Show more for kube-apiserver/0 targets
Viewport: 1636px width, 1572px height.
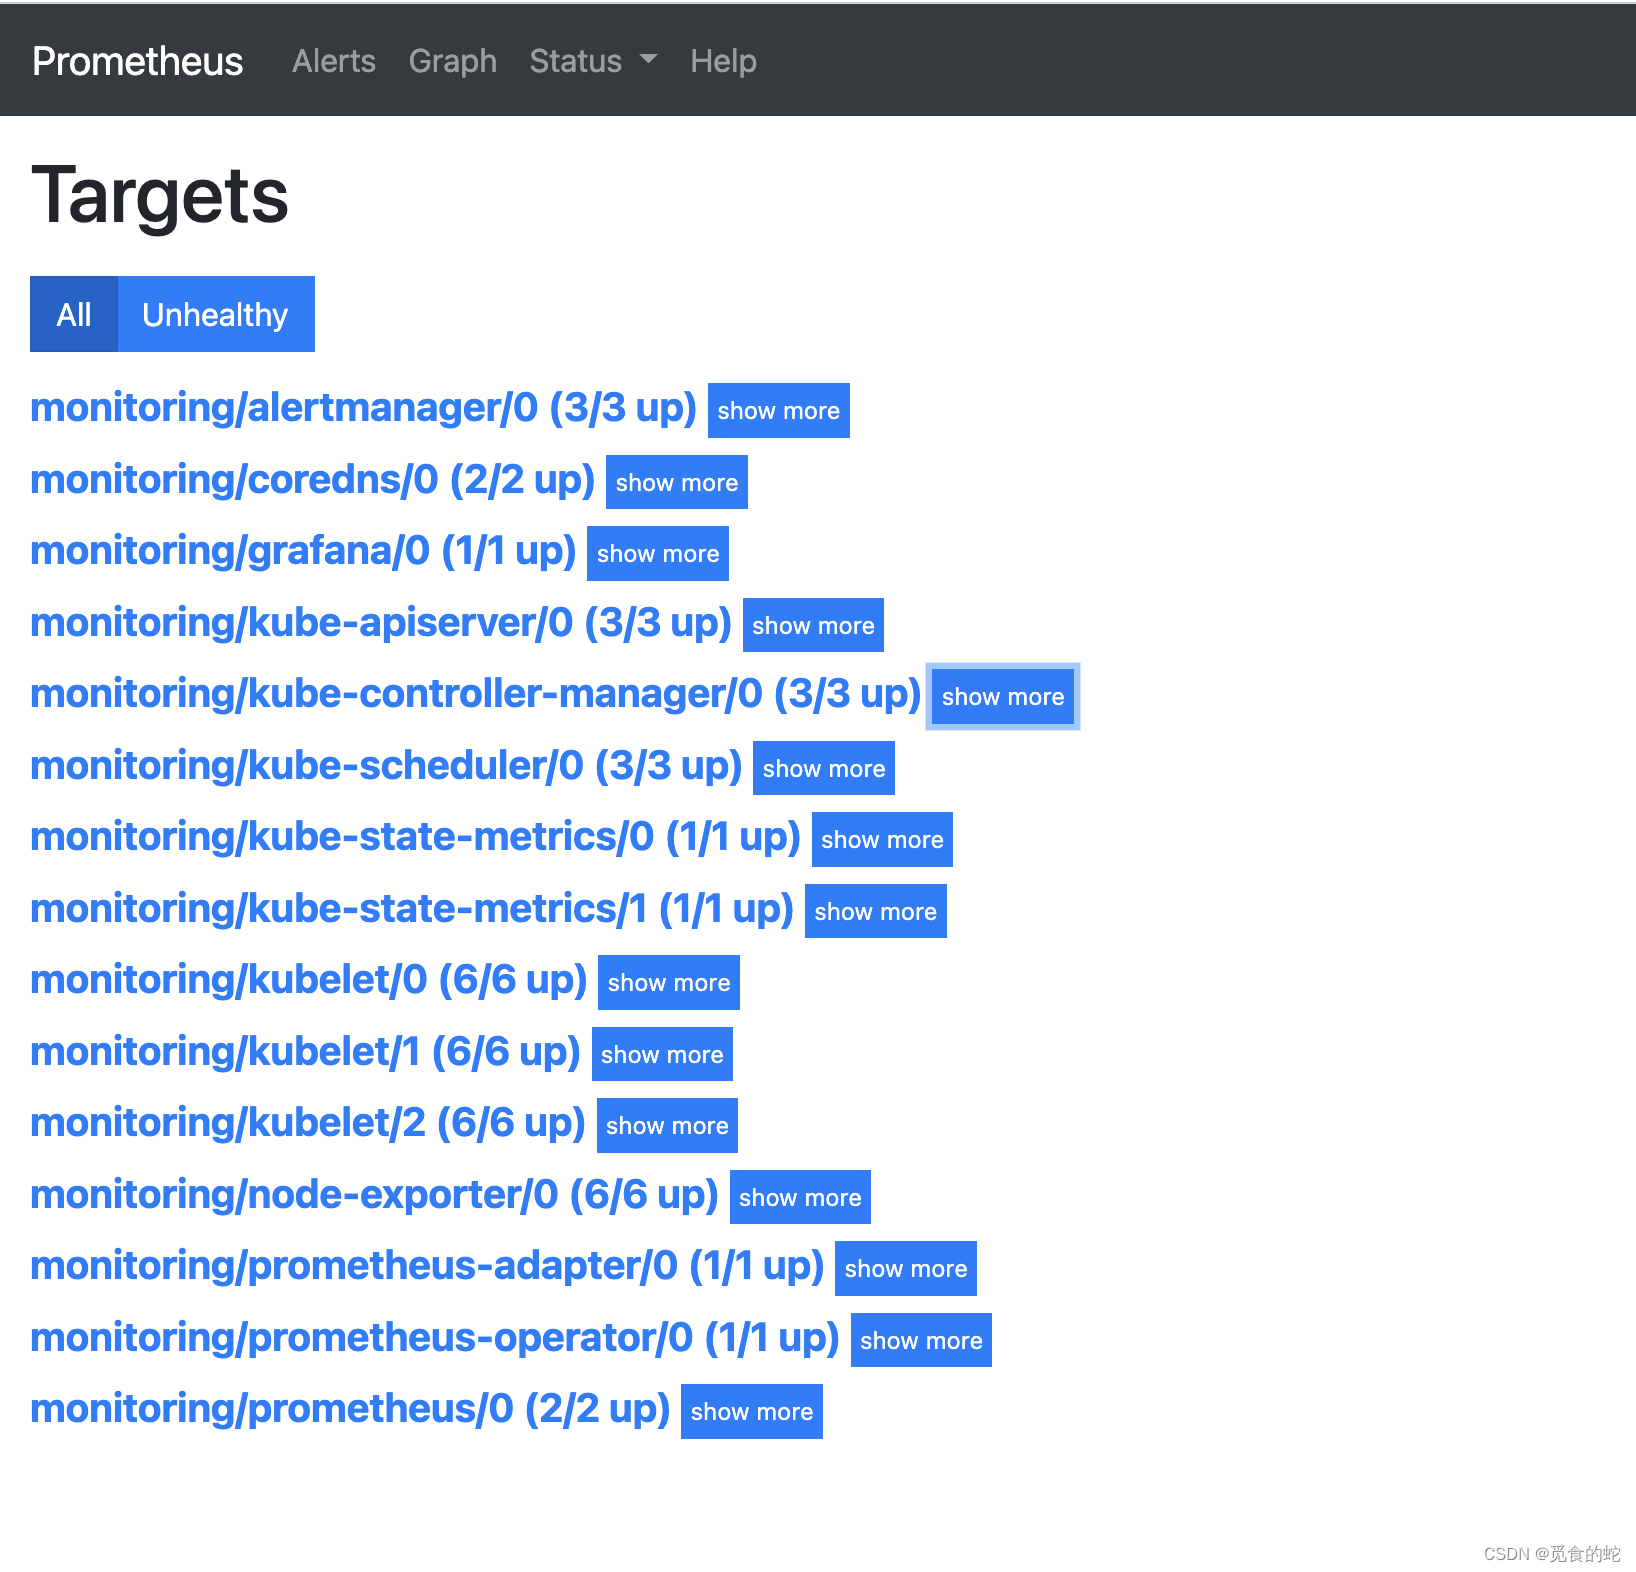point(813,625)
